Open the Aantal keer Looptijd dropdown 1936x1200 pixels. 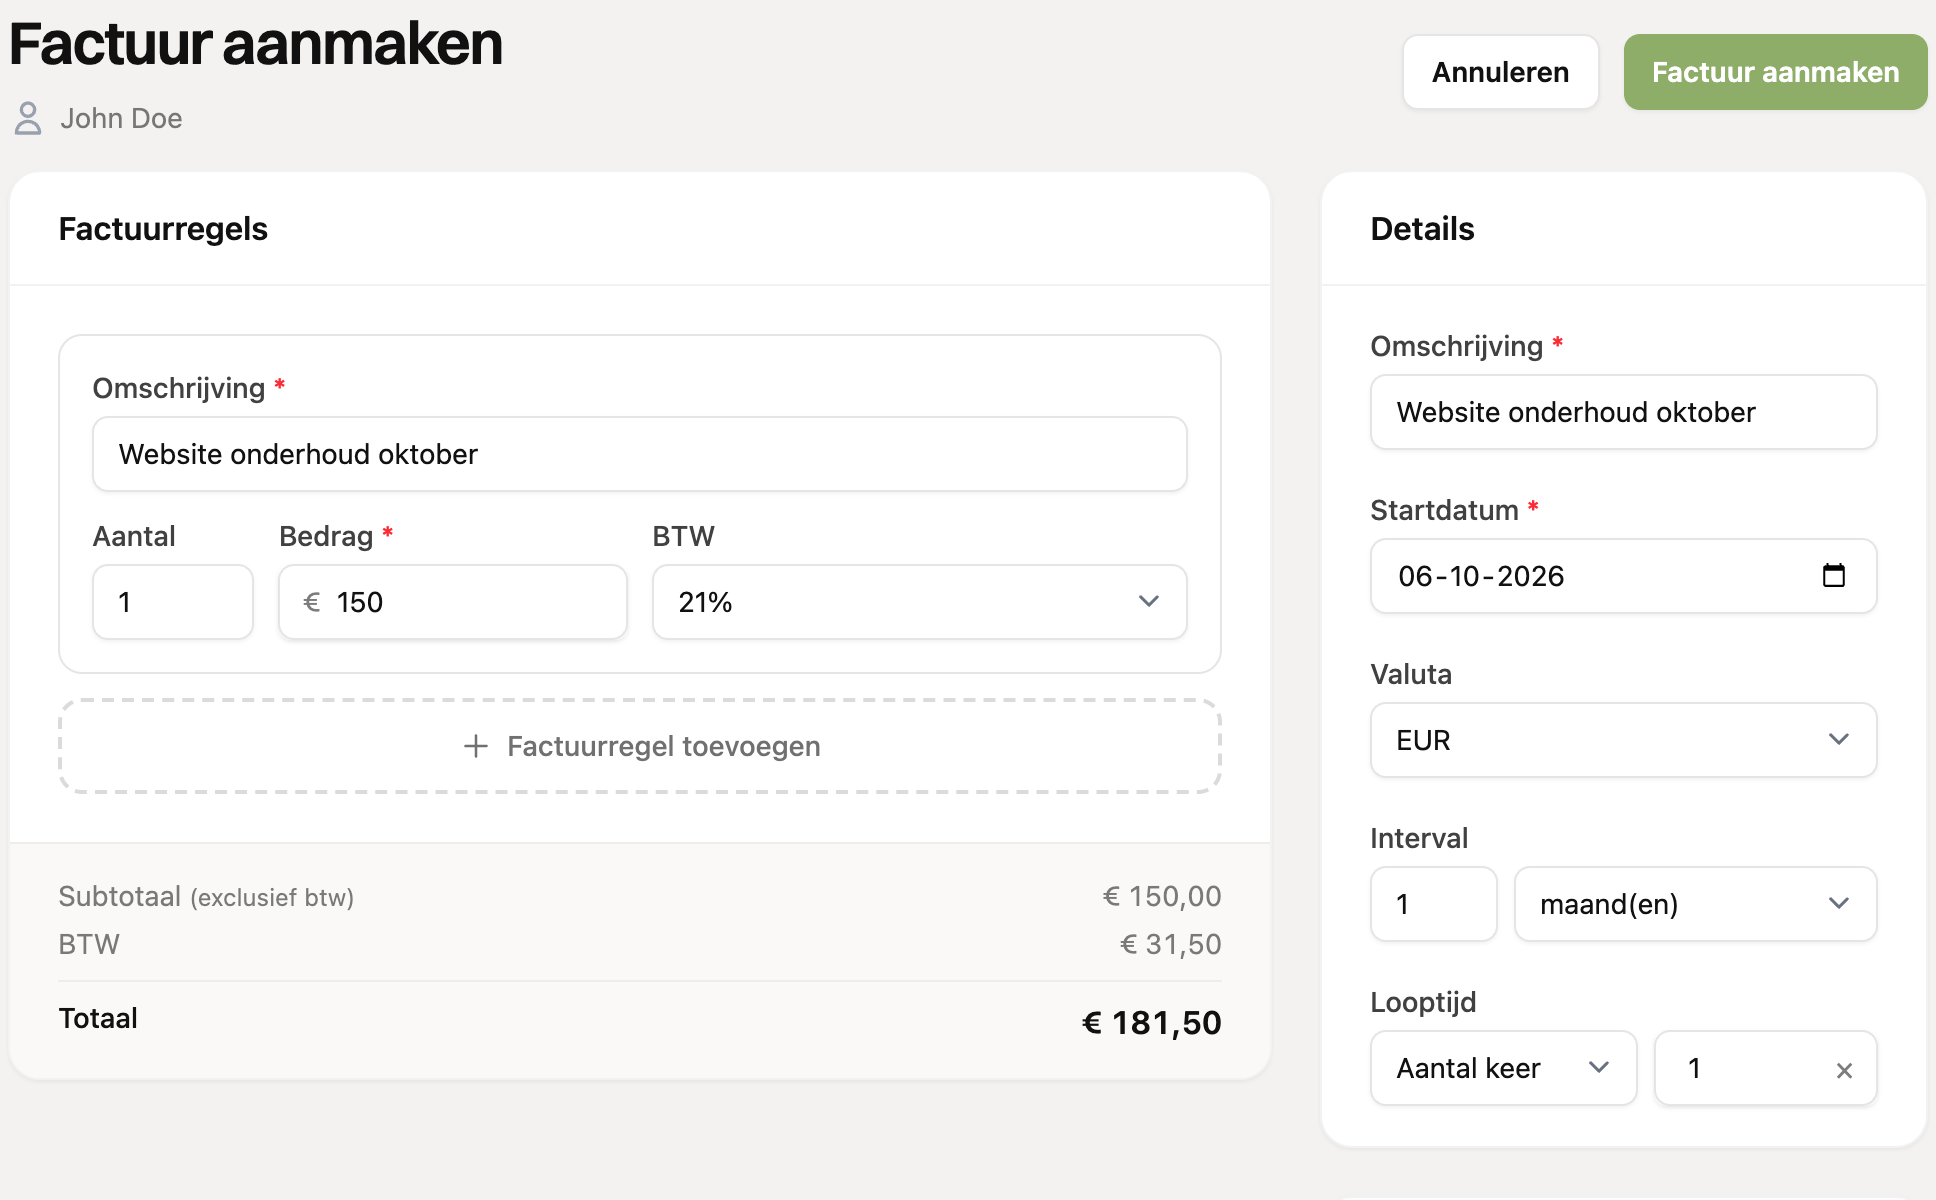click(1503, 1068)
